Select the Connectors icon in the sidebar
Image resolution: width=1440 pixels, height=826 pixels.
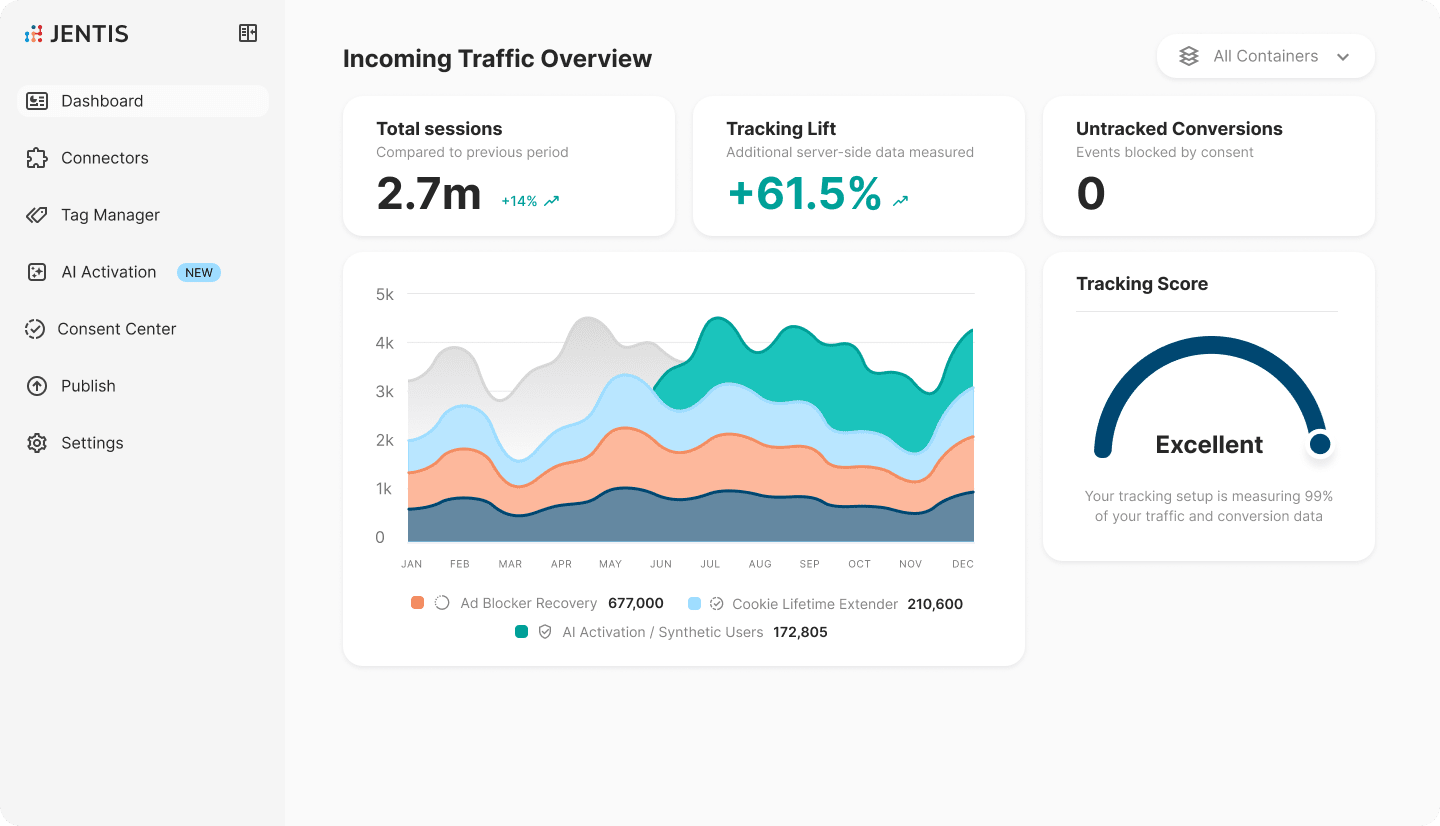point(37,158)
